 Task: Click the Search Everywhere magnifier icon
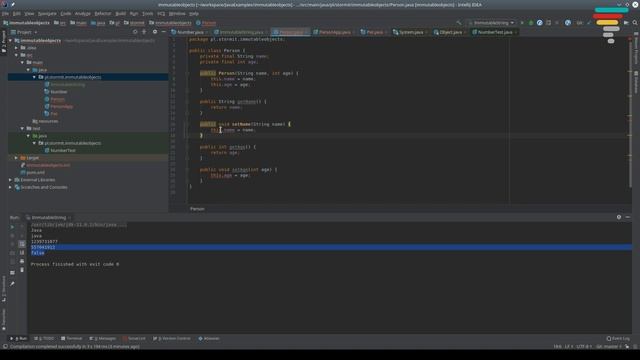pos(635,23)
